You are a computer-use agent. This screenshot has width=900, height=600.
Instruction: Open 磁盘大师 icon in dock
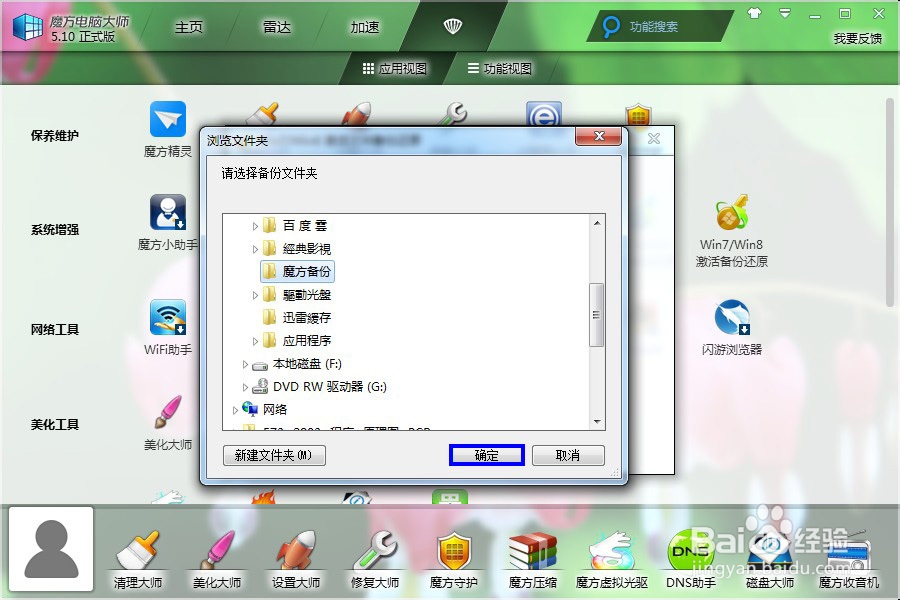(770, 551)
